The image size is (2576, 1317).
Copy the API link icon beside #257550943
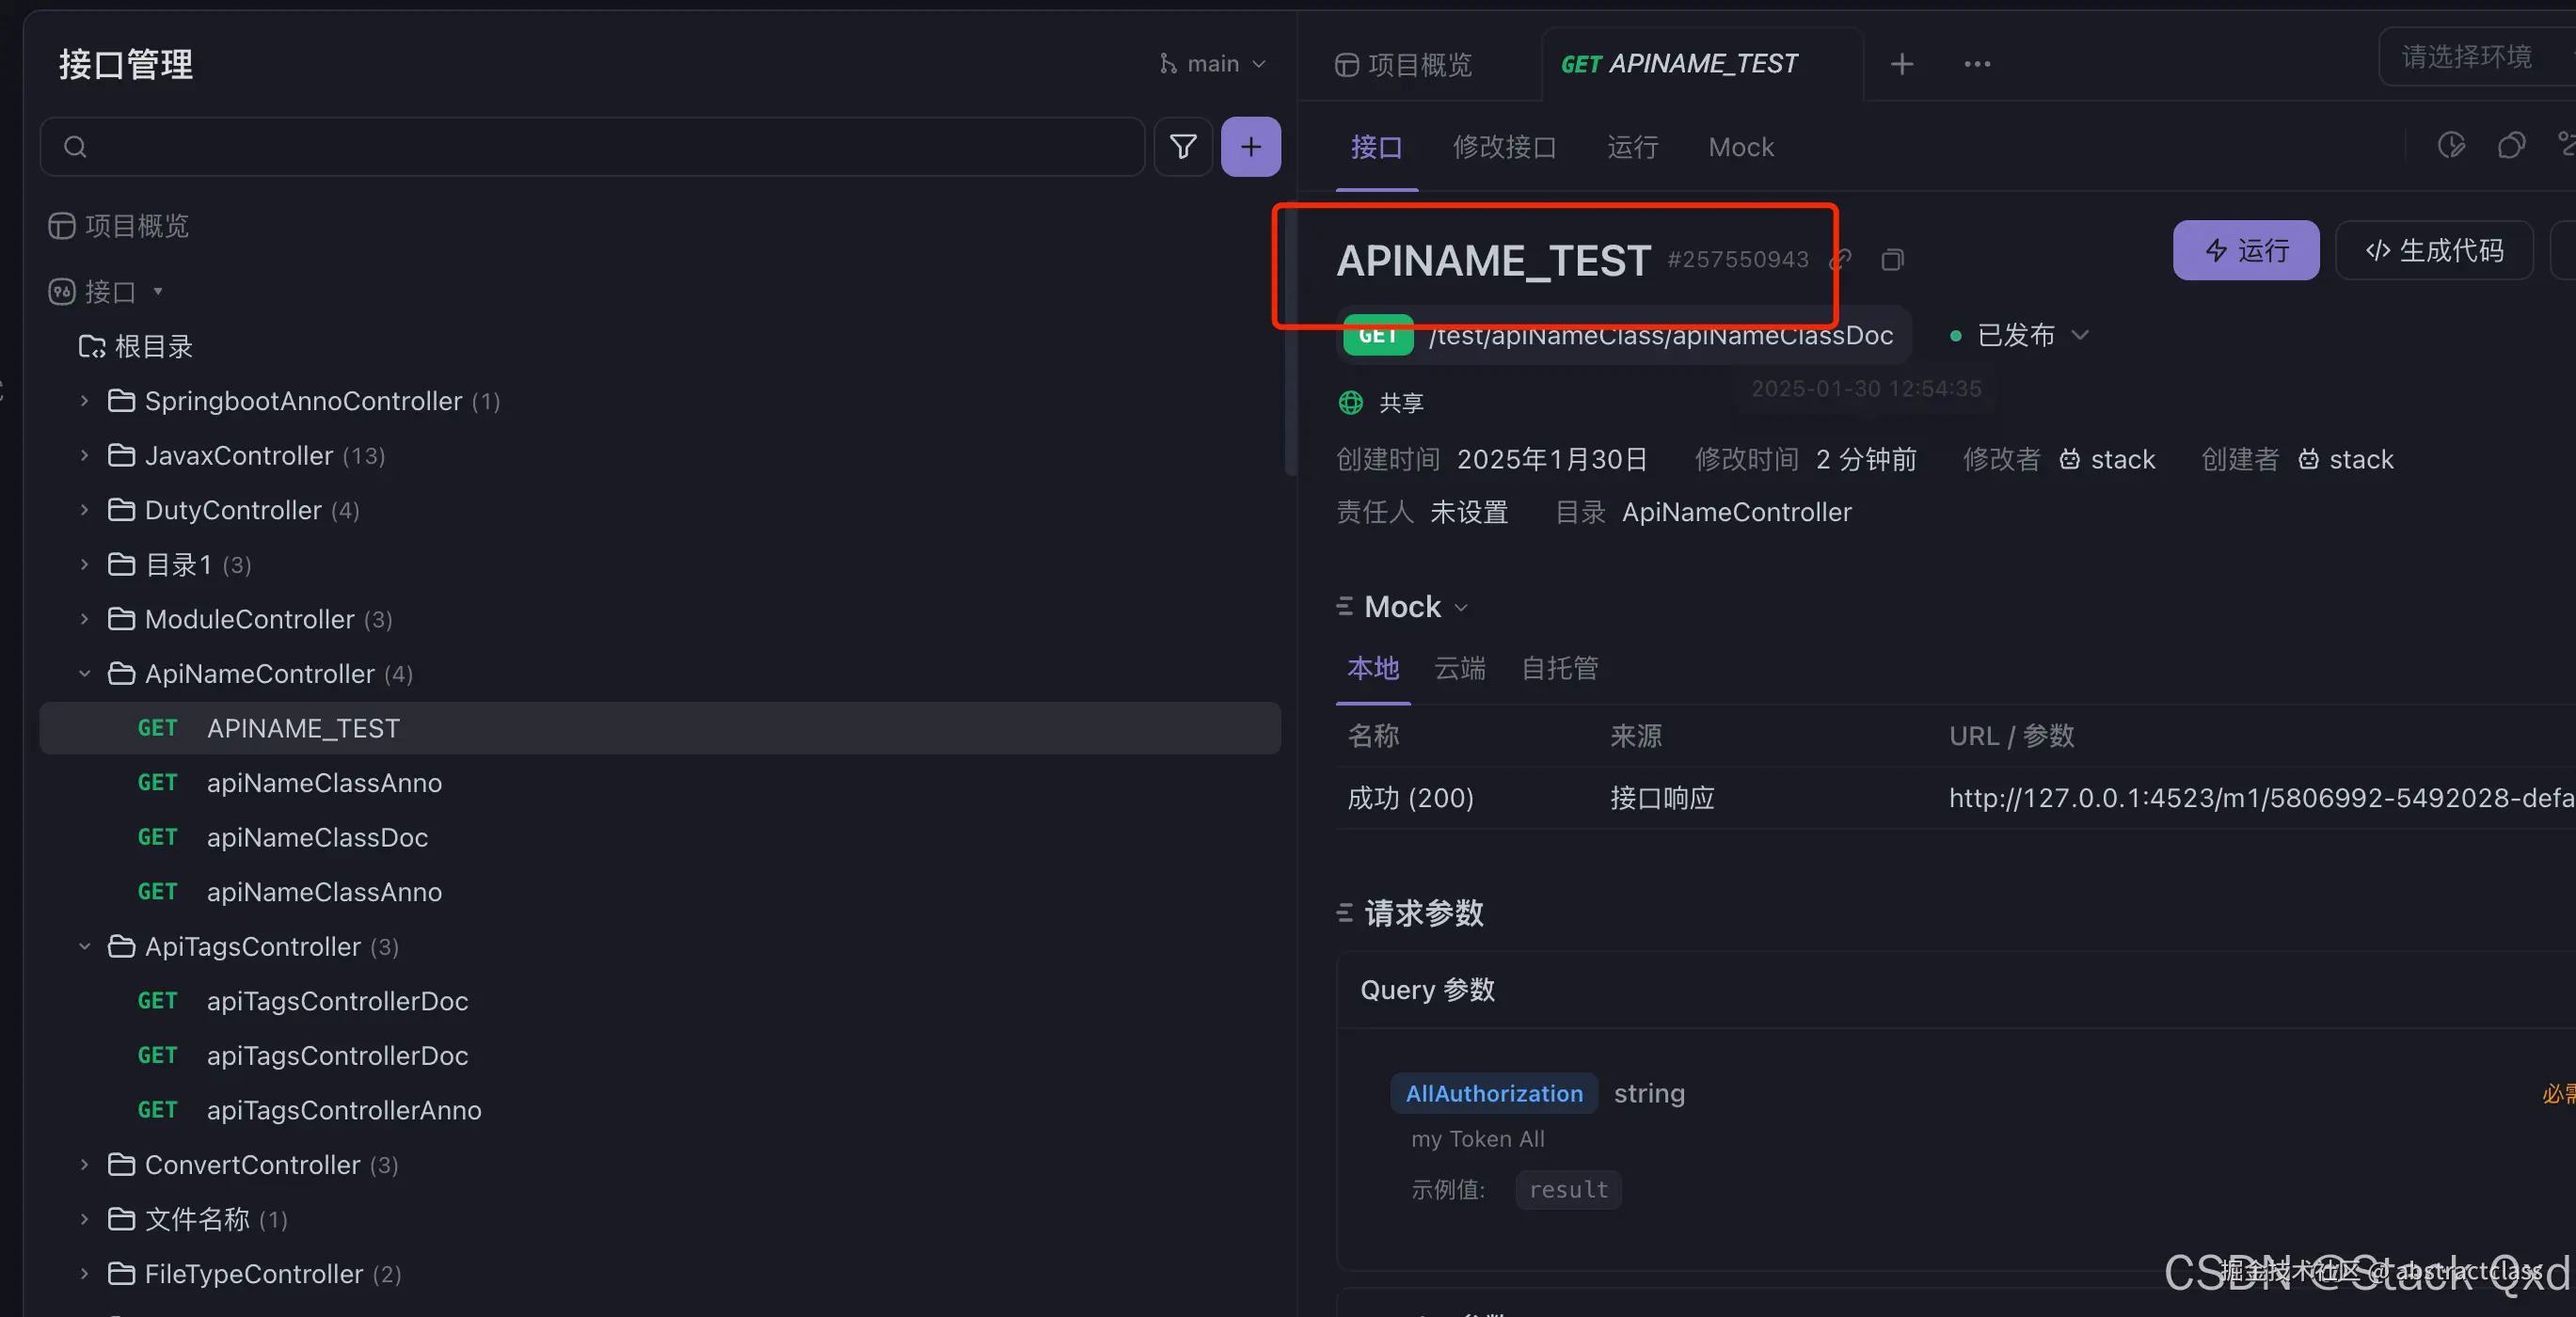click(1840, 259)
